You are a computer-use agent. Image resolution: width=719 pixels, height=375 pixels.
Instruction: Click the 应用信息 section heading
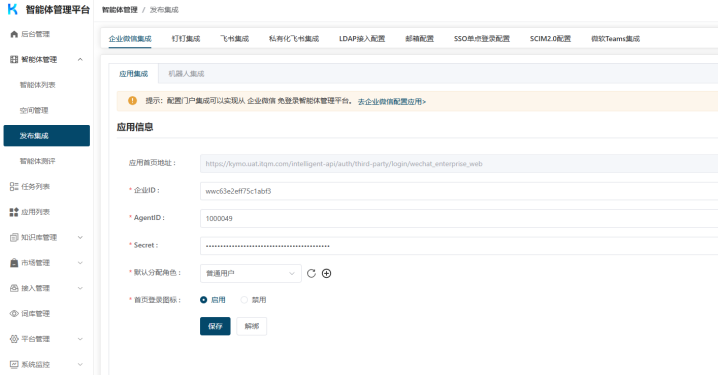[135, 127]
